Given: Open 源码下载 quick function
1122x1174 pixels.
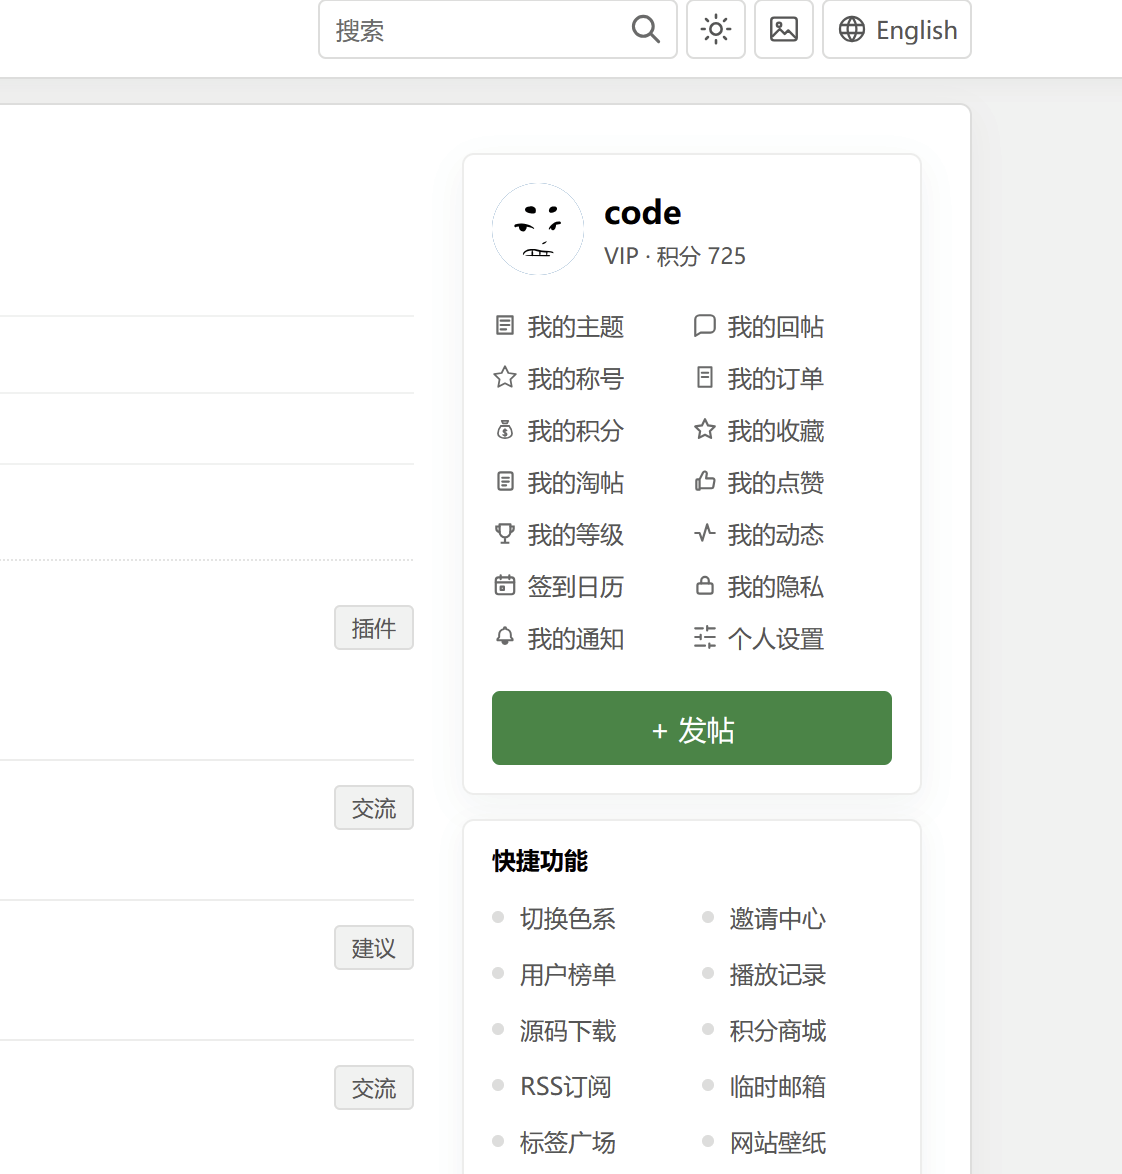Looking at the screenshot, I should pyautogui.click(x=568, y=1031).
